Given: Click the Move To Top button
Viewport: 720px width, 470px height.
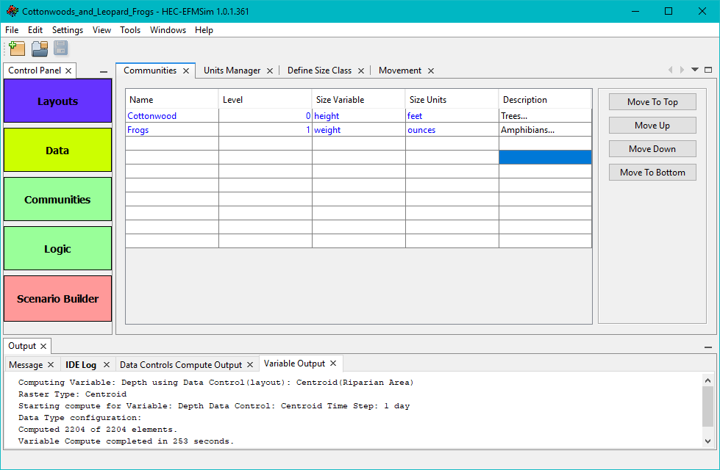Looking at the screenshot, I should coord(652,102).
